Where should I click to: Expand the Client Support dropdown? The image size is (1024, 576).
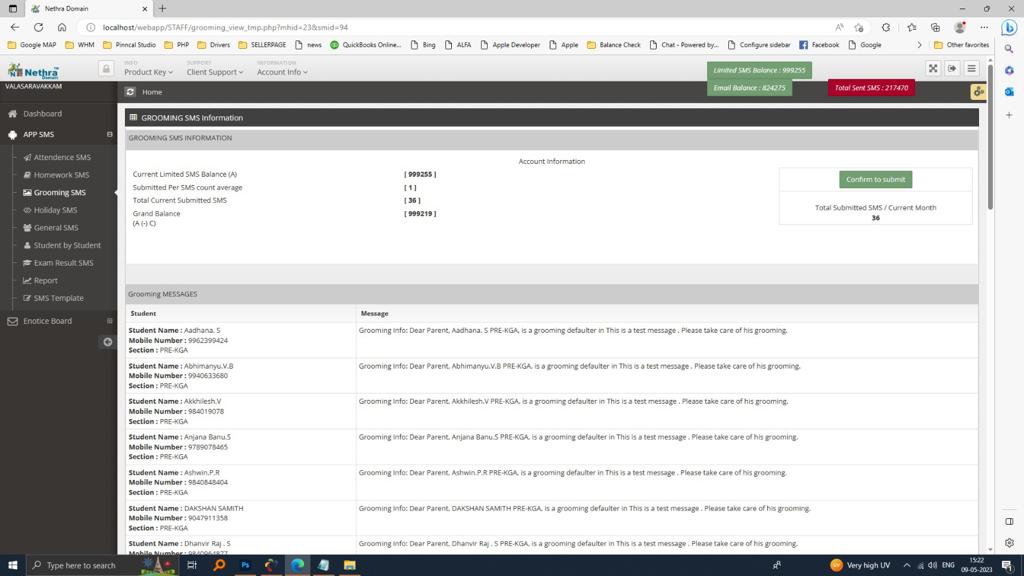(214, 72)
